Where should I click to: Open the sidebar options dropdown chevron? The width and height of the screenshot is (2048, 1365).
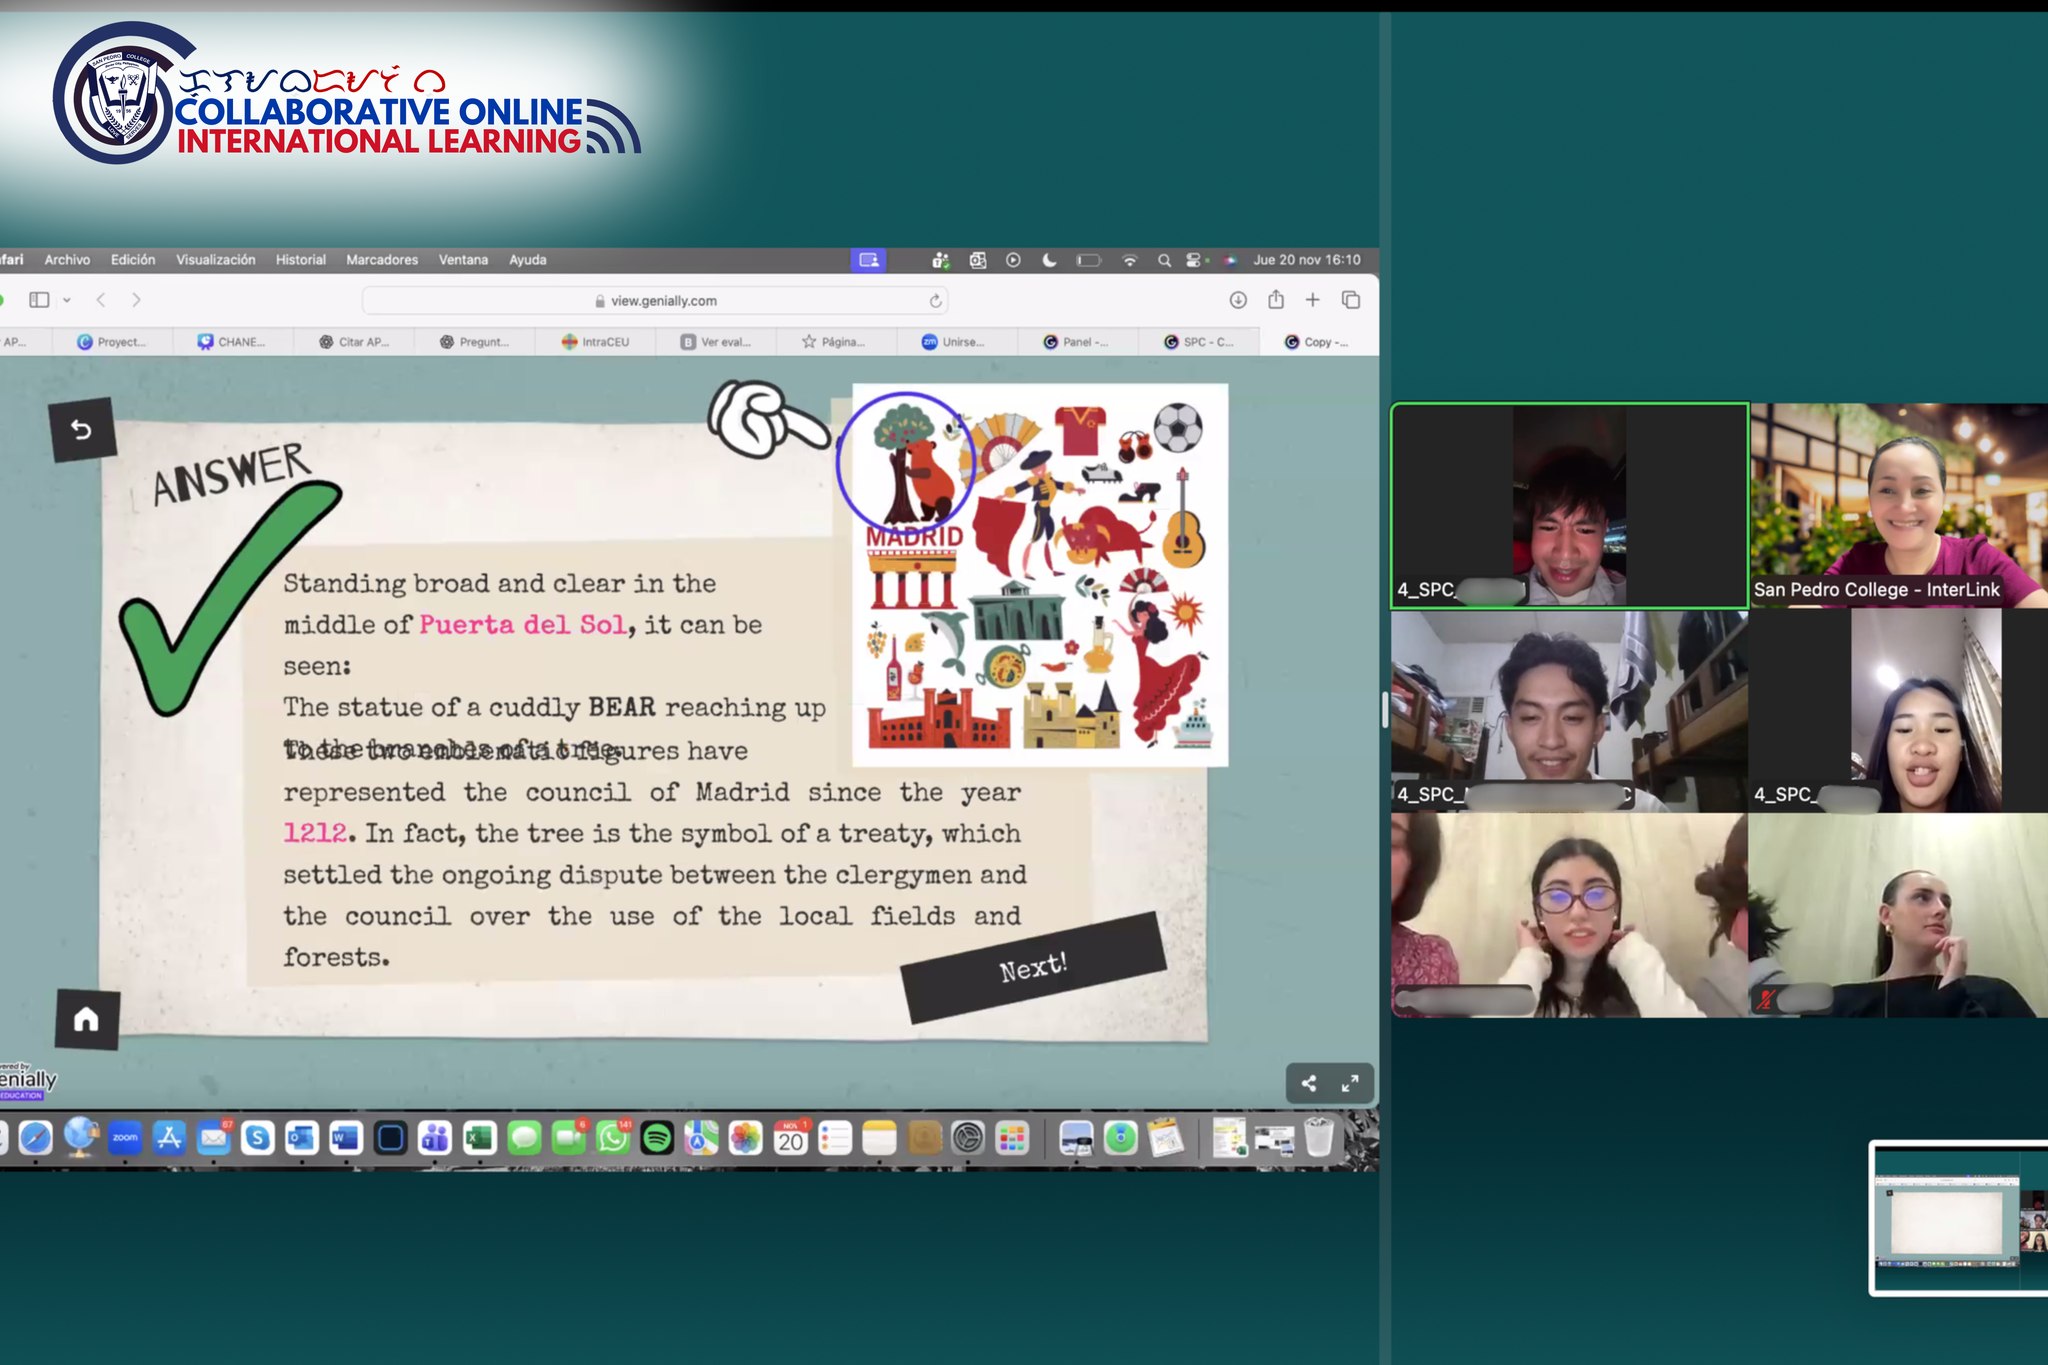(x=67, y=300)
